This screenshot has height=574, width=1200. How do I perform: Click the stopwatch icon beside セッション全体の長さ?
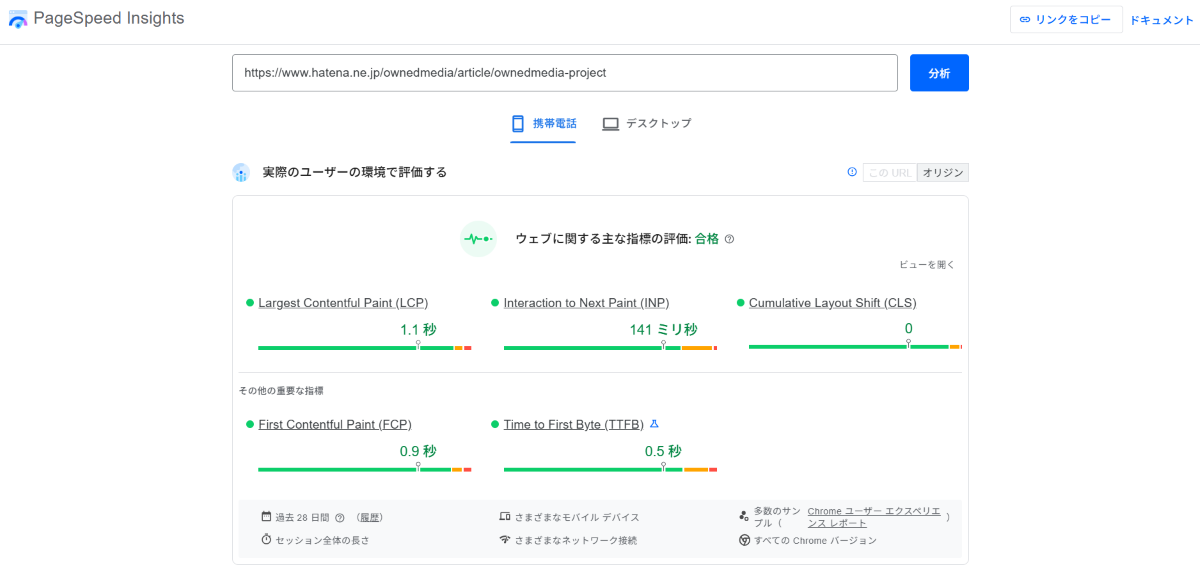(266, 540)
